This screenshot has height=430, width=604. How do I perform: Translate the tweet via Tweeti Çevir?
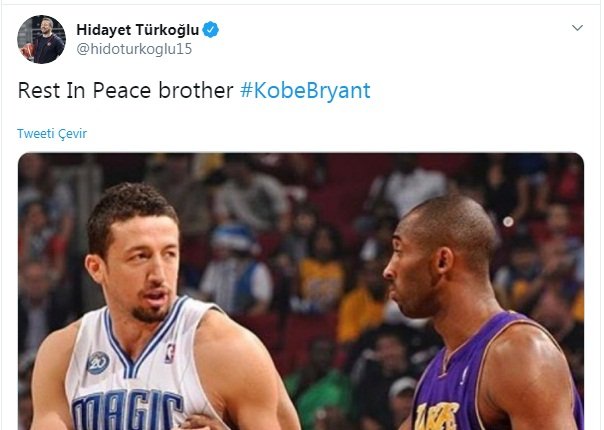pyautogui.click(x=52, y=134)
